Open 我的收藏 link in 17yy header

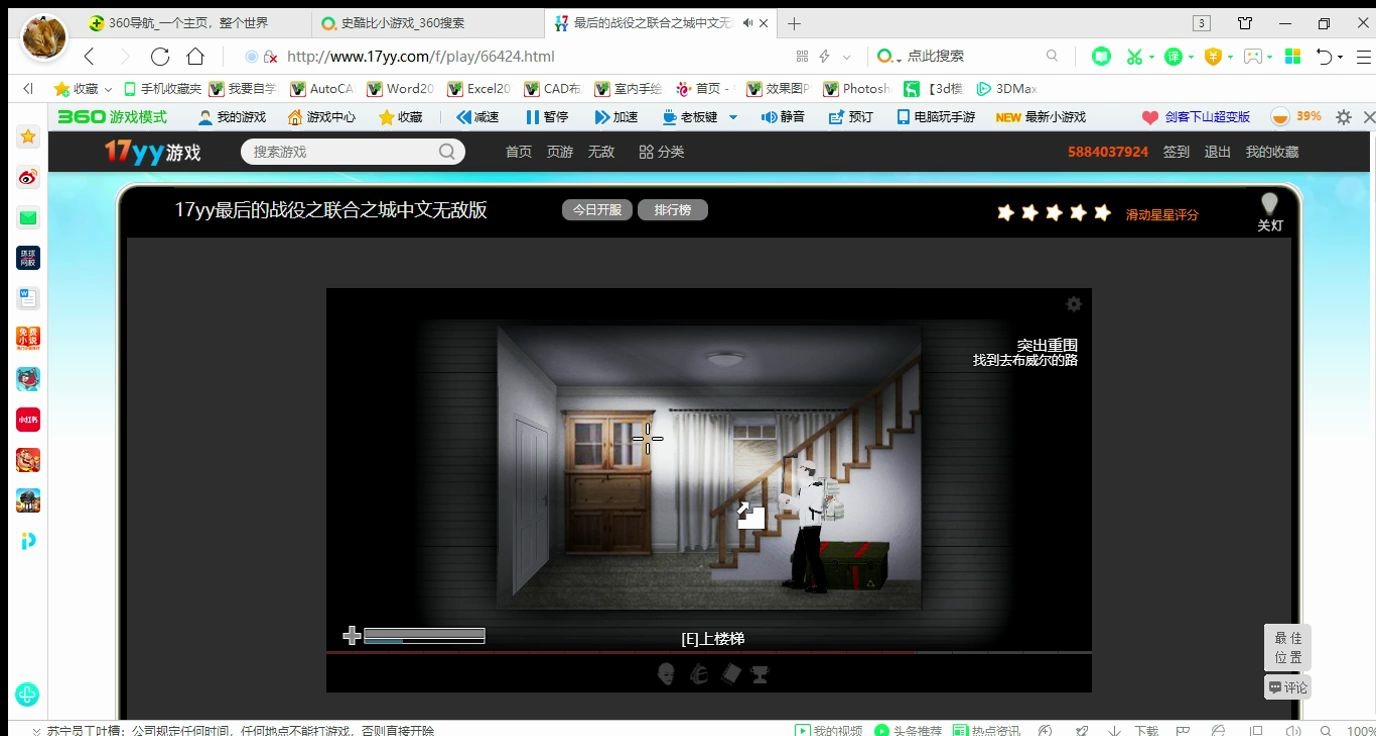click(x=1272, y=152)
